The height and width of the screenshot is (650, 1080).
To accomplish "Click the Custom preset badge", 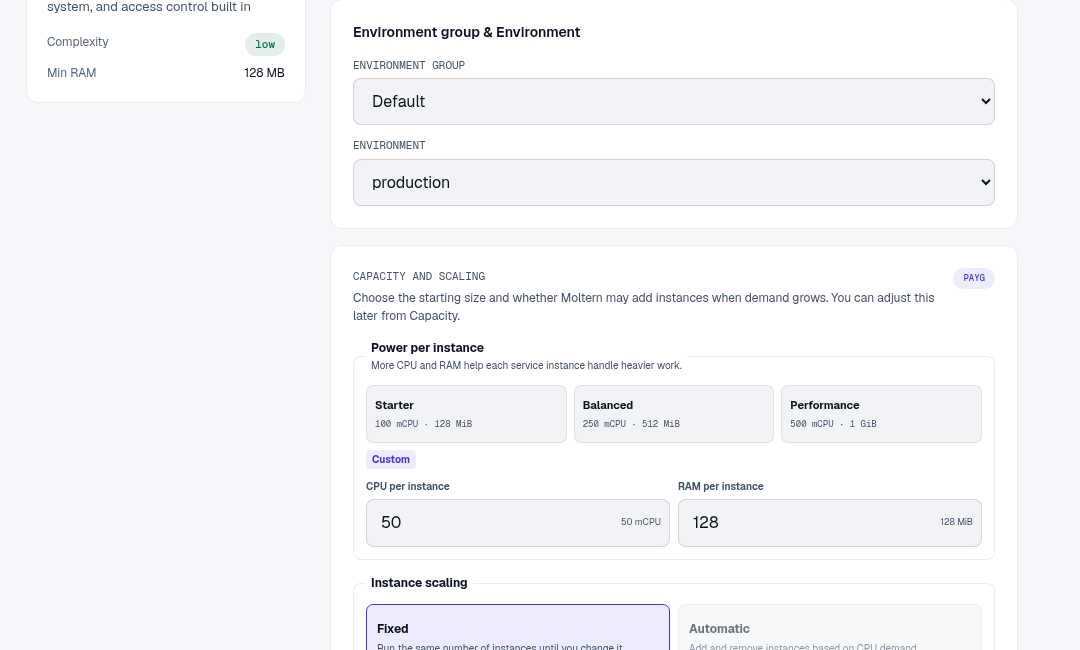I will click(391, 459).
